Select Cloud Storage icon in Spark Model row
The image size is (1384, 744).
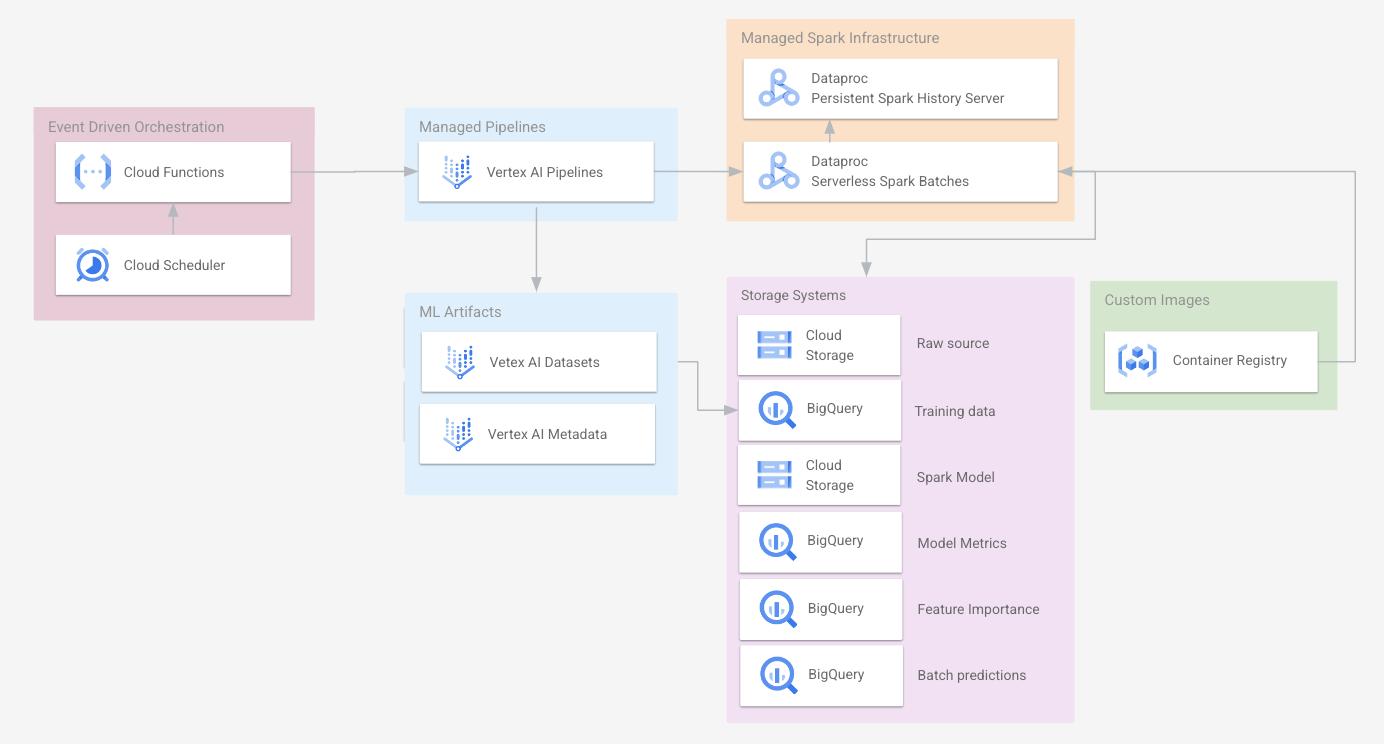pyautogui.click(x=775, y=475)
